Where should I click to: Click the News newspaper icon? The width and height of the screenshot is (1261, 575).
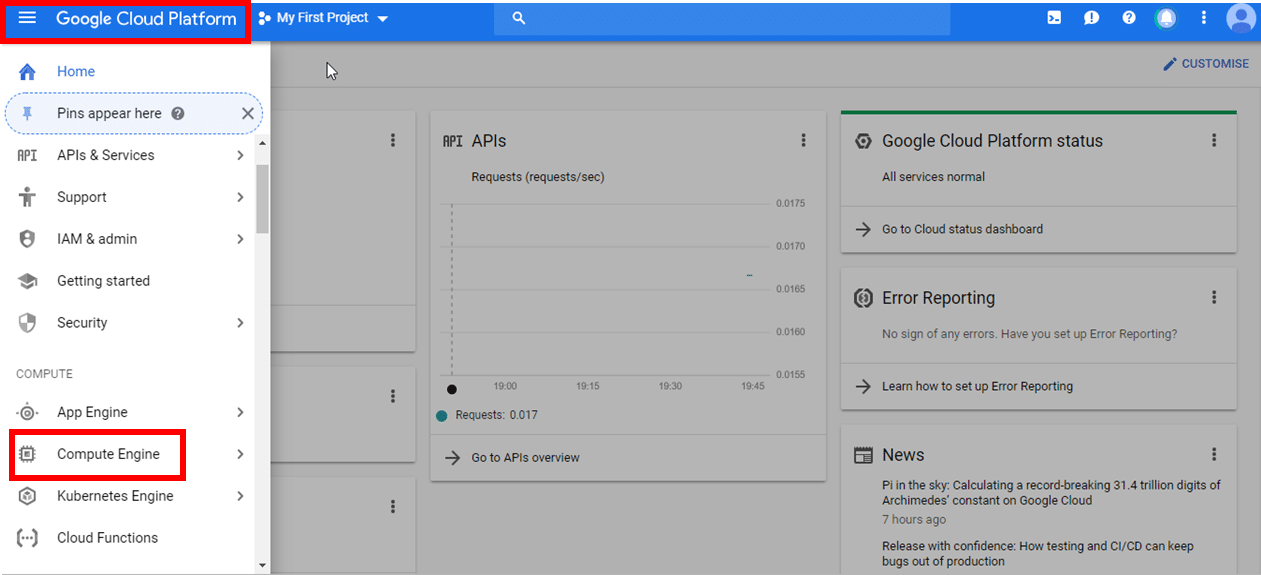[x=863, y=455]
